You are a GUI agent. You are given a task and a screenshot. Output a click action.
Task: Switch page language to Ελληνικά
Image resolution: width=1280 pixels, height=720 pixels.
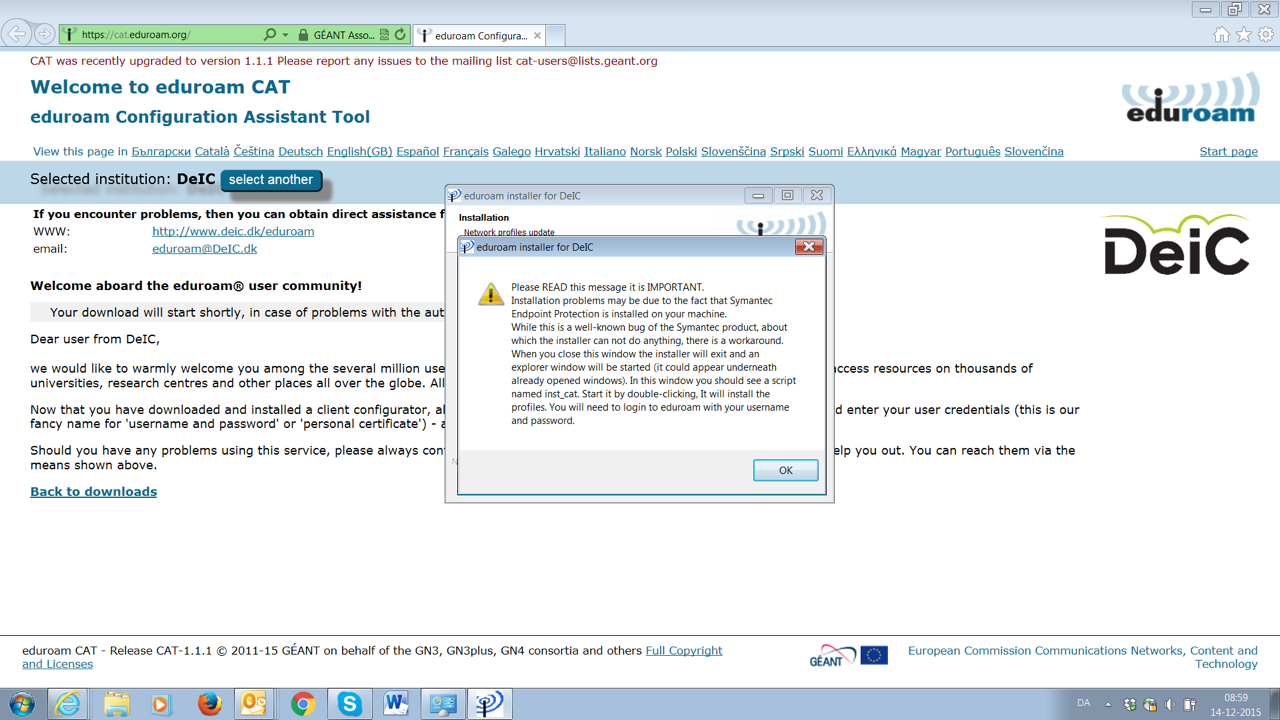tap(872, 152)
